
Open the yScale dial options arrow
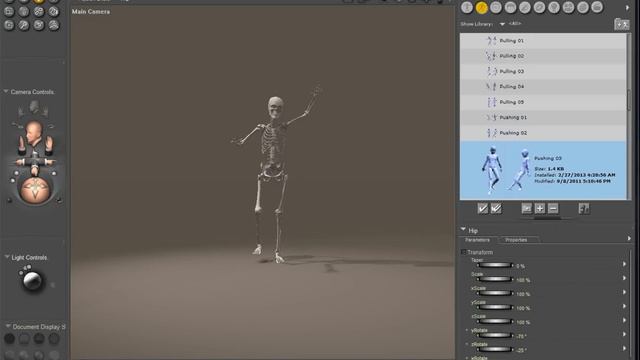coord(624,306)
